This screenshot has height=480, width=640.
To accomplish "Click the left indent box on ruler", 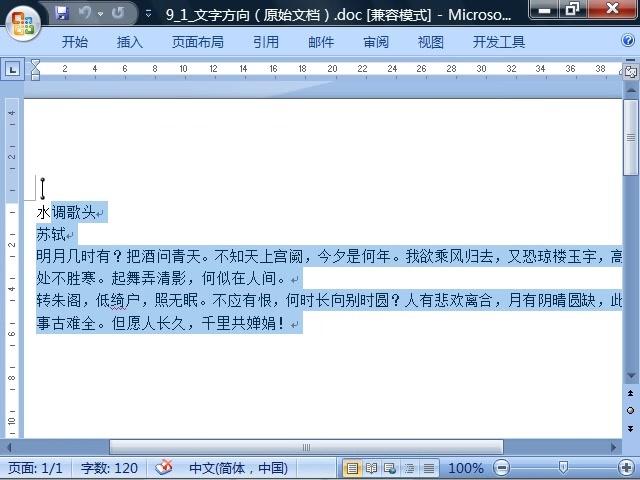I will pyautogui.click(x=36, y=77).
